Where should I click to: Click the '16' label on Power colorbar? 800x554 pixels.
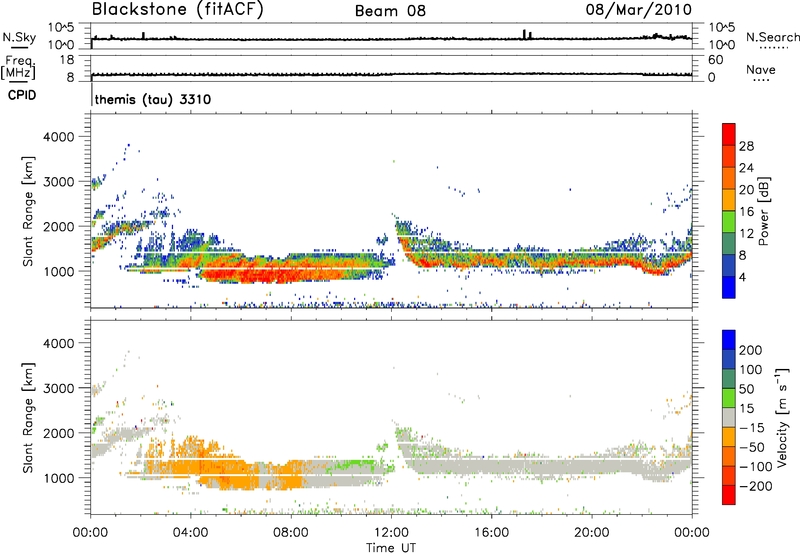pos(746,212)
